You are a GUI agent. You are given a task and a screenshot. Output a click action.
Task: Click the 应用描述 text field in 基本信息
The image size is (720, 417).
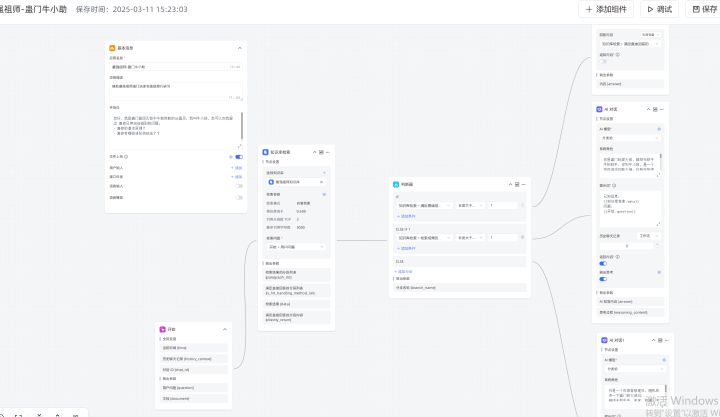tap(175, 87)
